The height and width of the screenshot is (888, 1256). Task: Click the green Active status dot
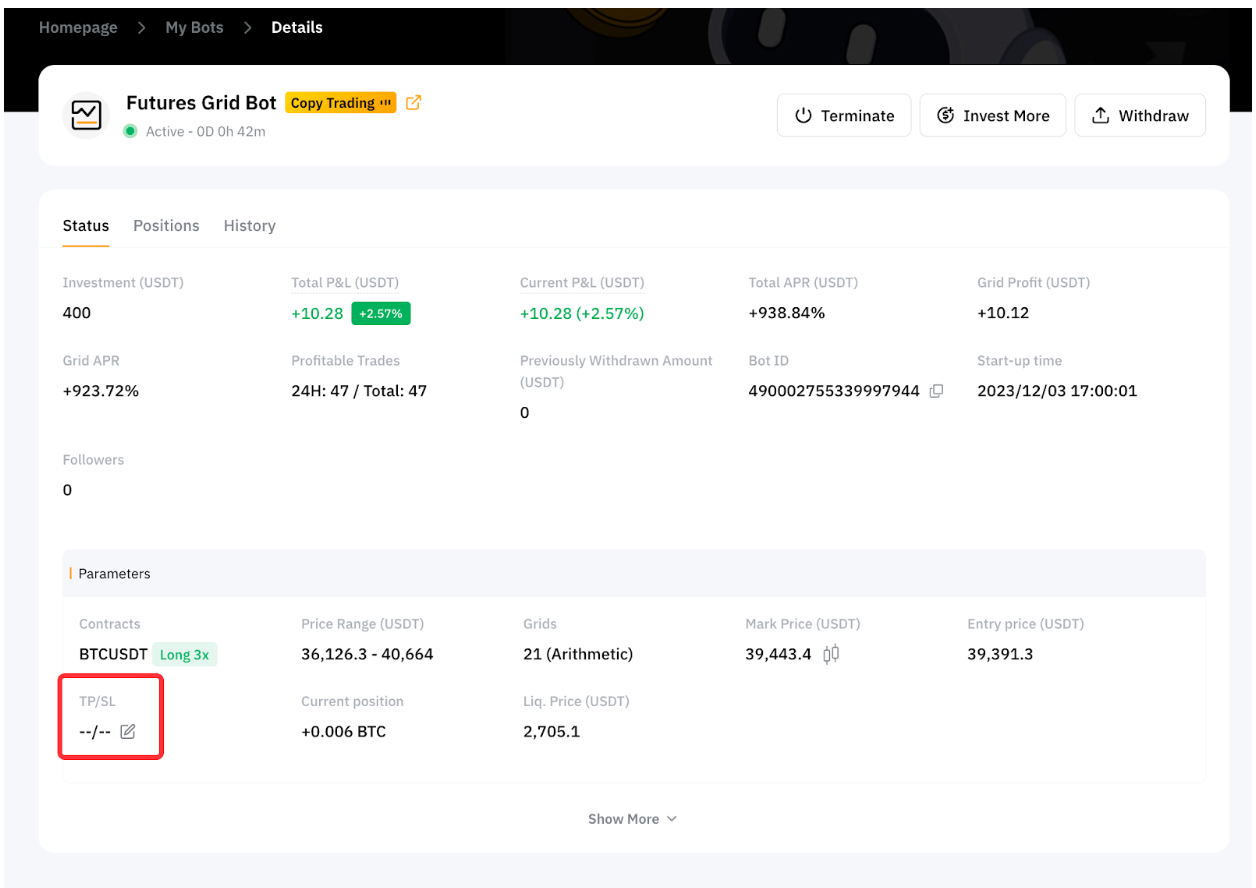130,131
